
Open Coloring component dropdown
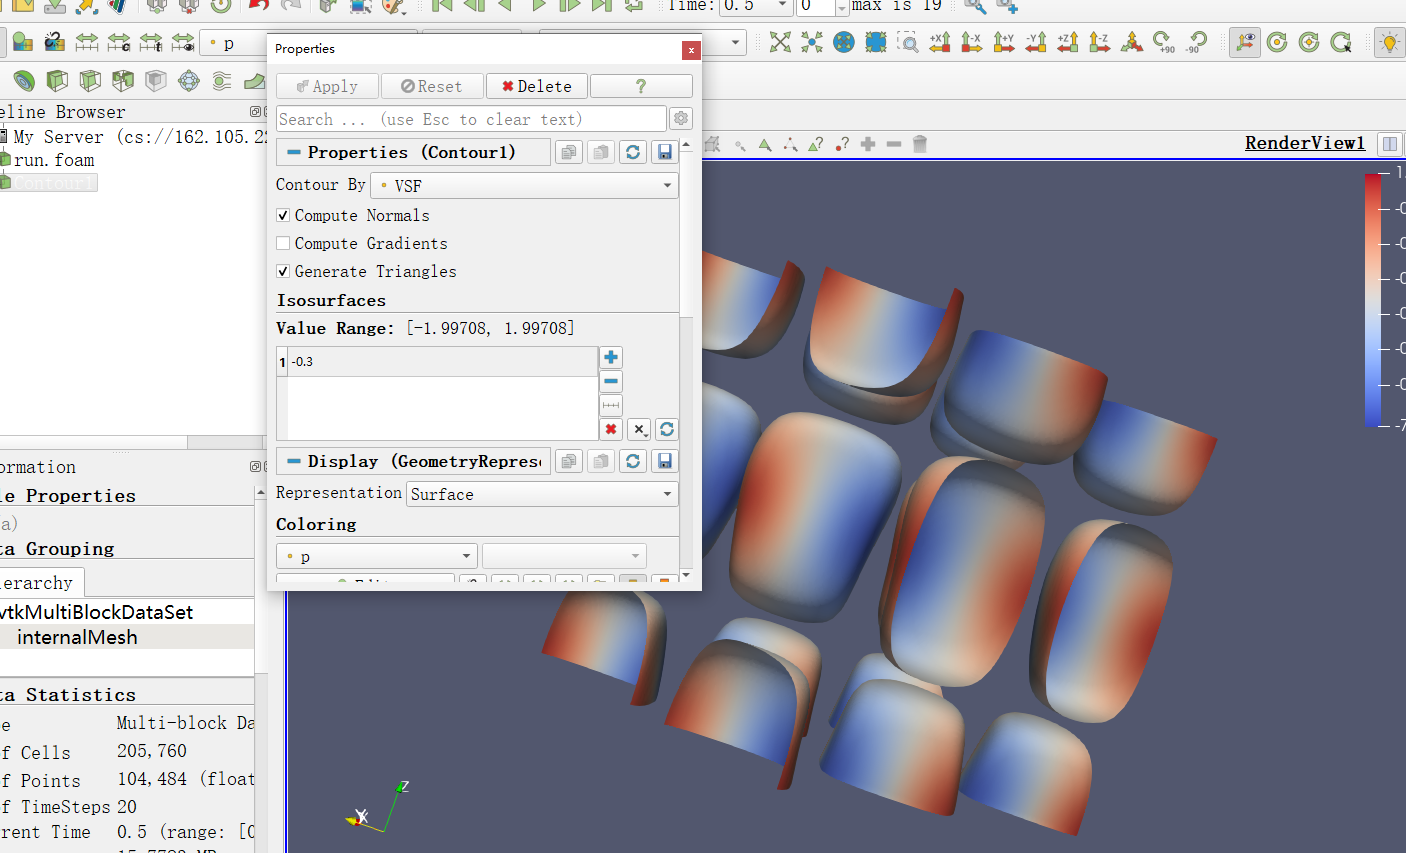(564, 556)
